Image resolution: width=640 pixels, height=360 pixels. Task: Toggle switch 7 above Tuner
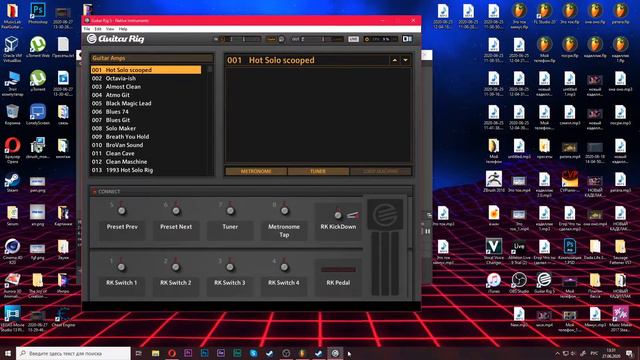coord(230,211)
